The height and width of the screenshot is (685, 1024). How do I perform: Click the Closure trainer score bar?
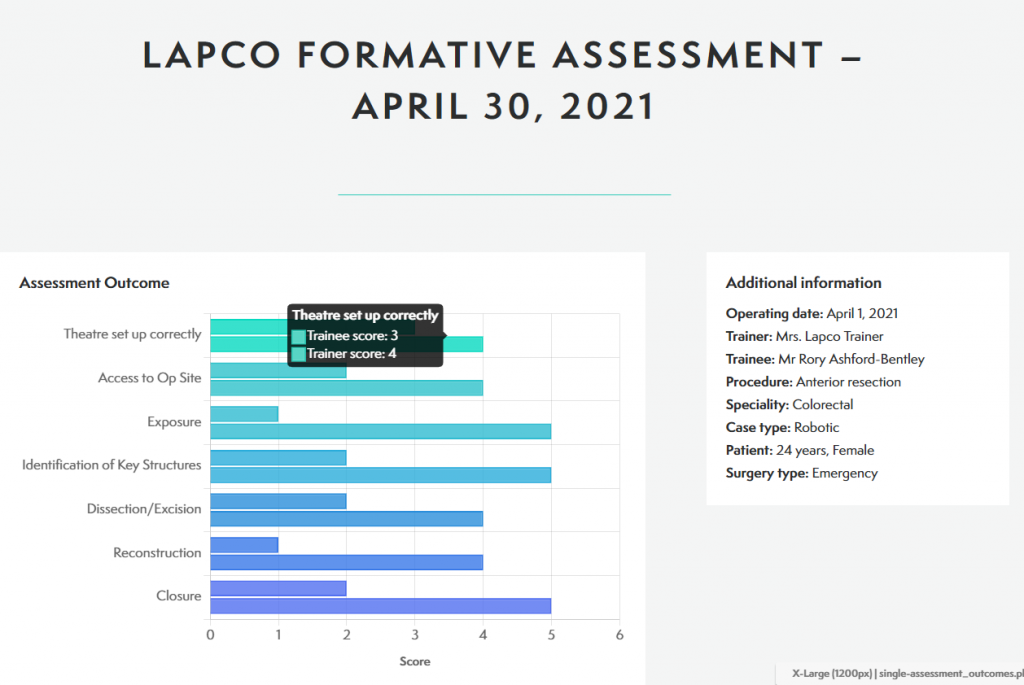(x=381, y=606)
